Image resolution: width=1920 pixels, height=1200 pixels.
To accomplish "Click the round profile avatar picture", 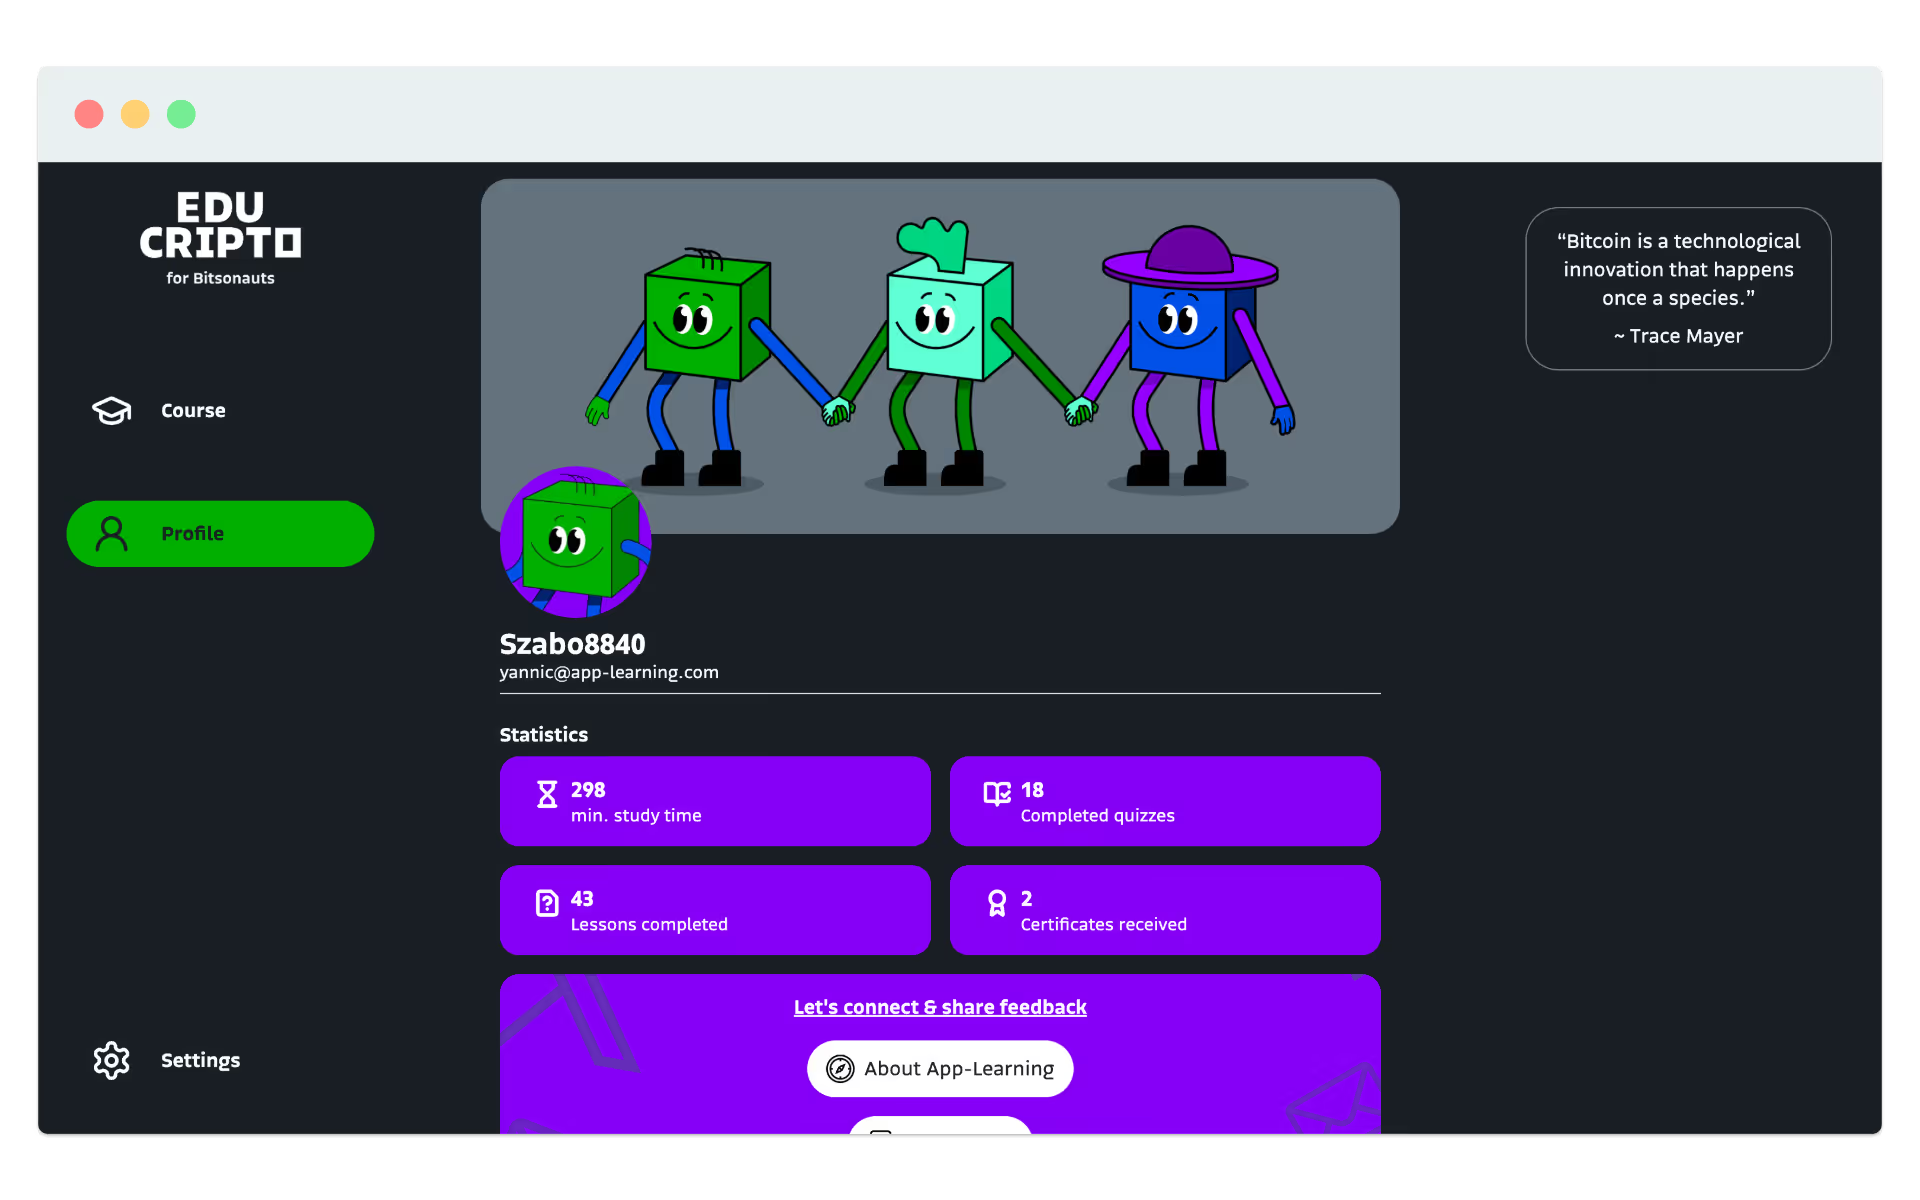I will (575, 542).
